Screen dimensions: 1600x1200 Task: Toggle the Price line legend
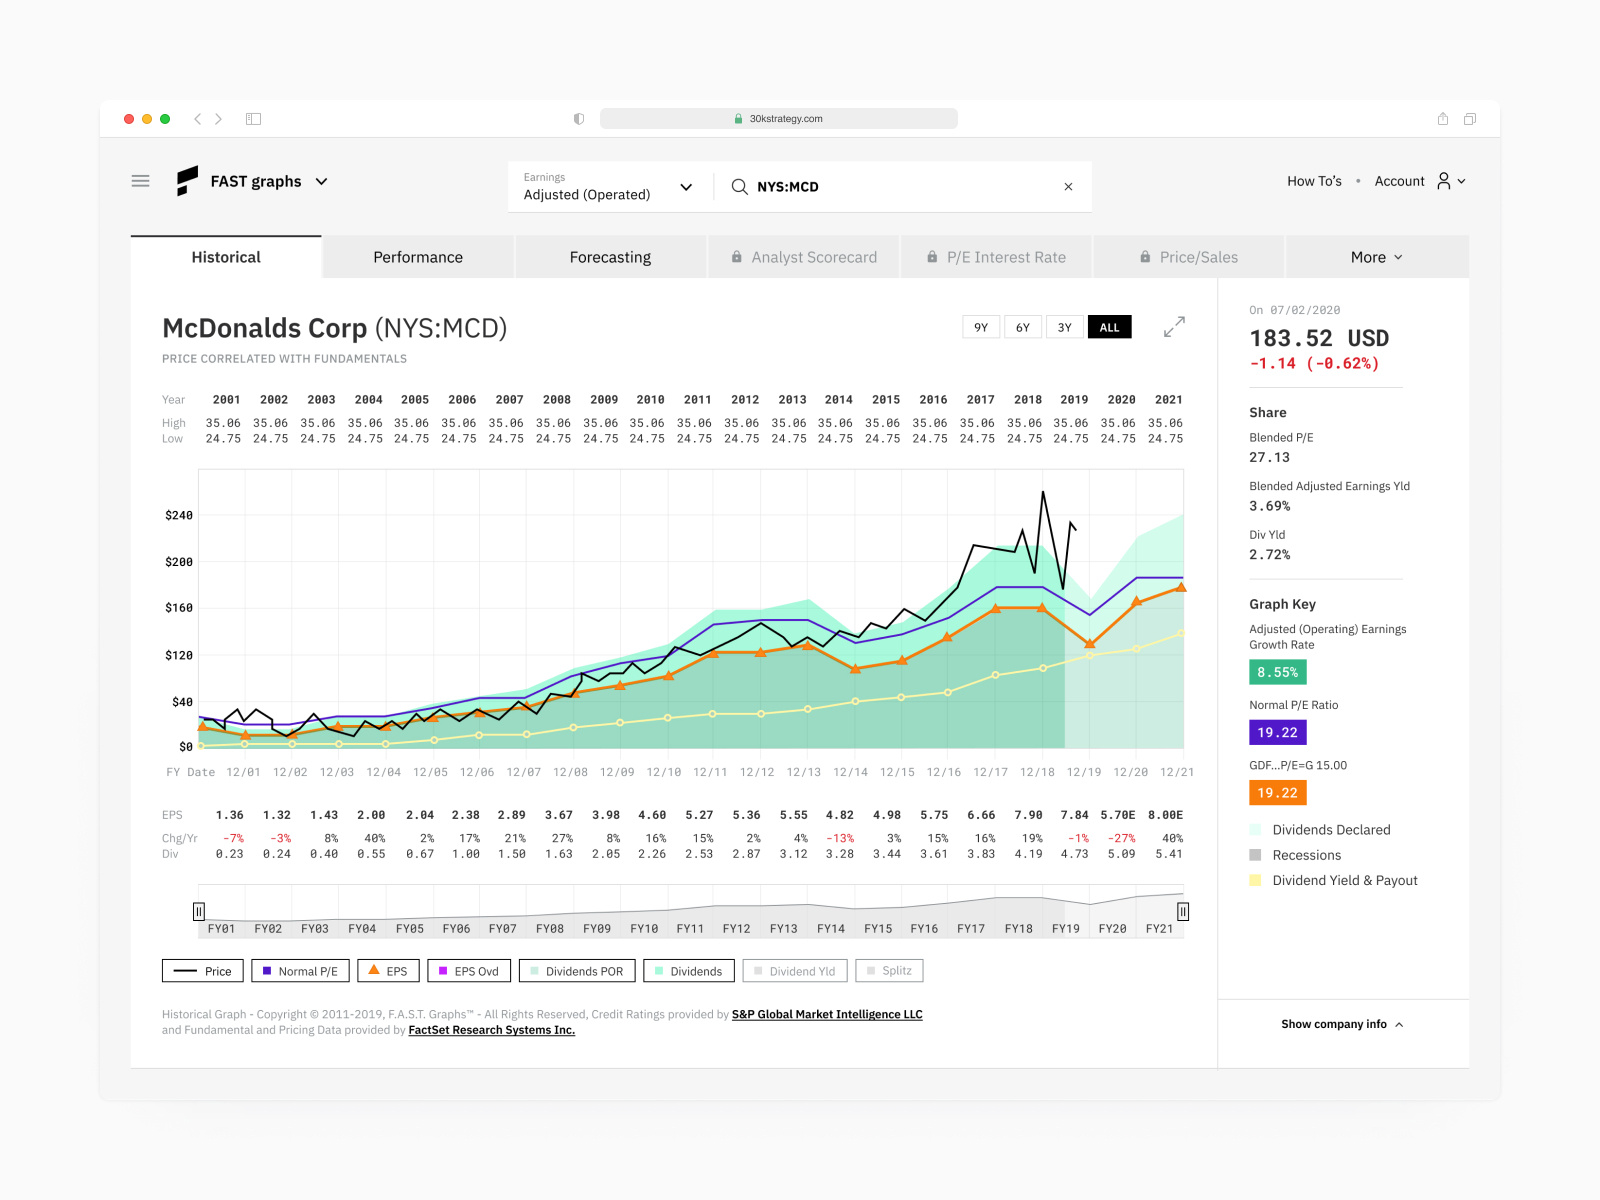click(203, 971)
